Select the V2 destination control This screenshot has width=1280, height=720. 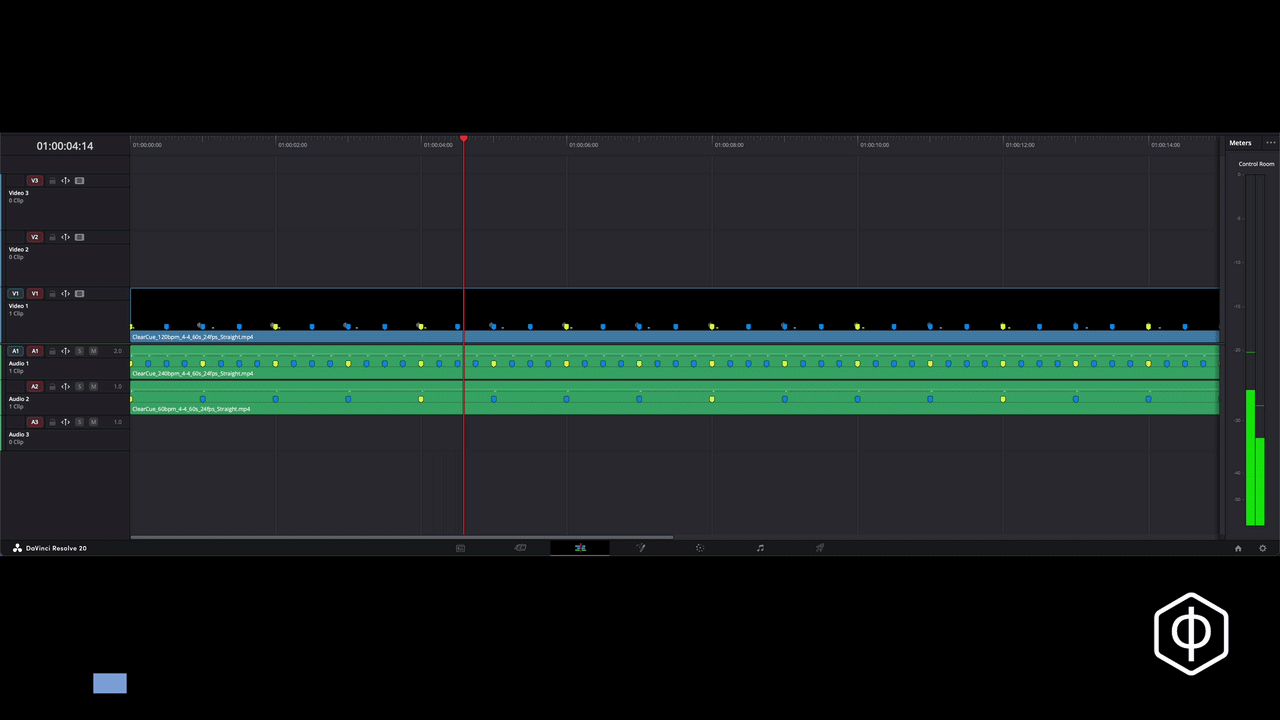click(x=34, y=237)
